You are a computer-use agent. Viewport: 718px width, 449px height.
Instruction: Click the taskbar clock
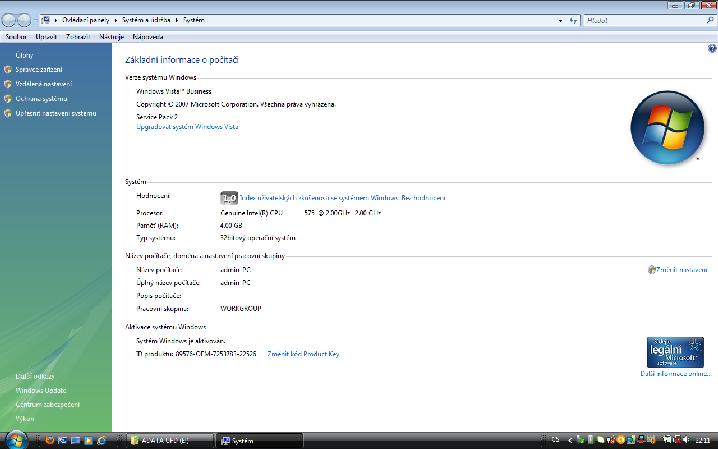pos(703,440)
